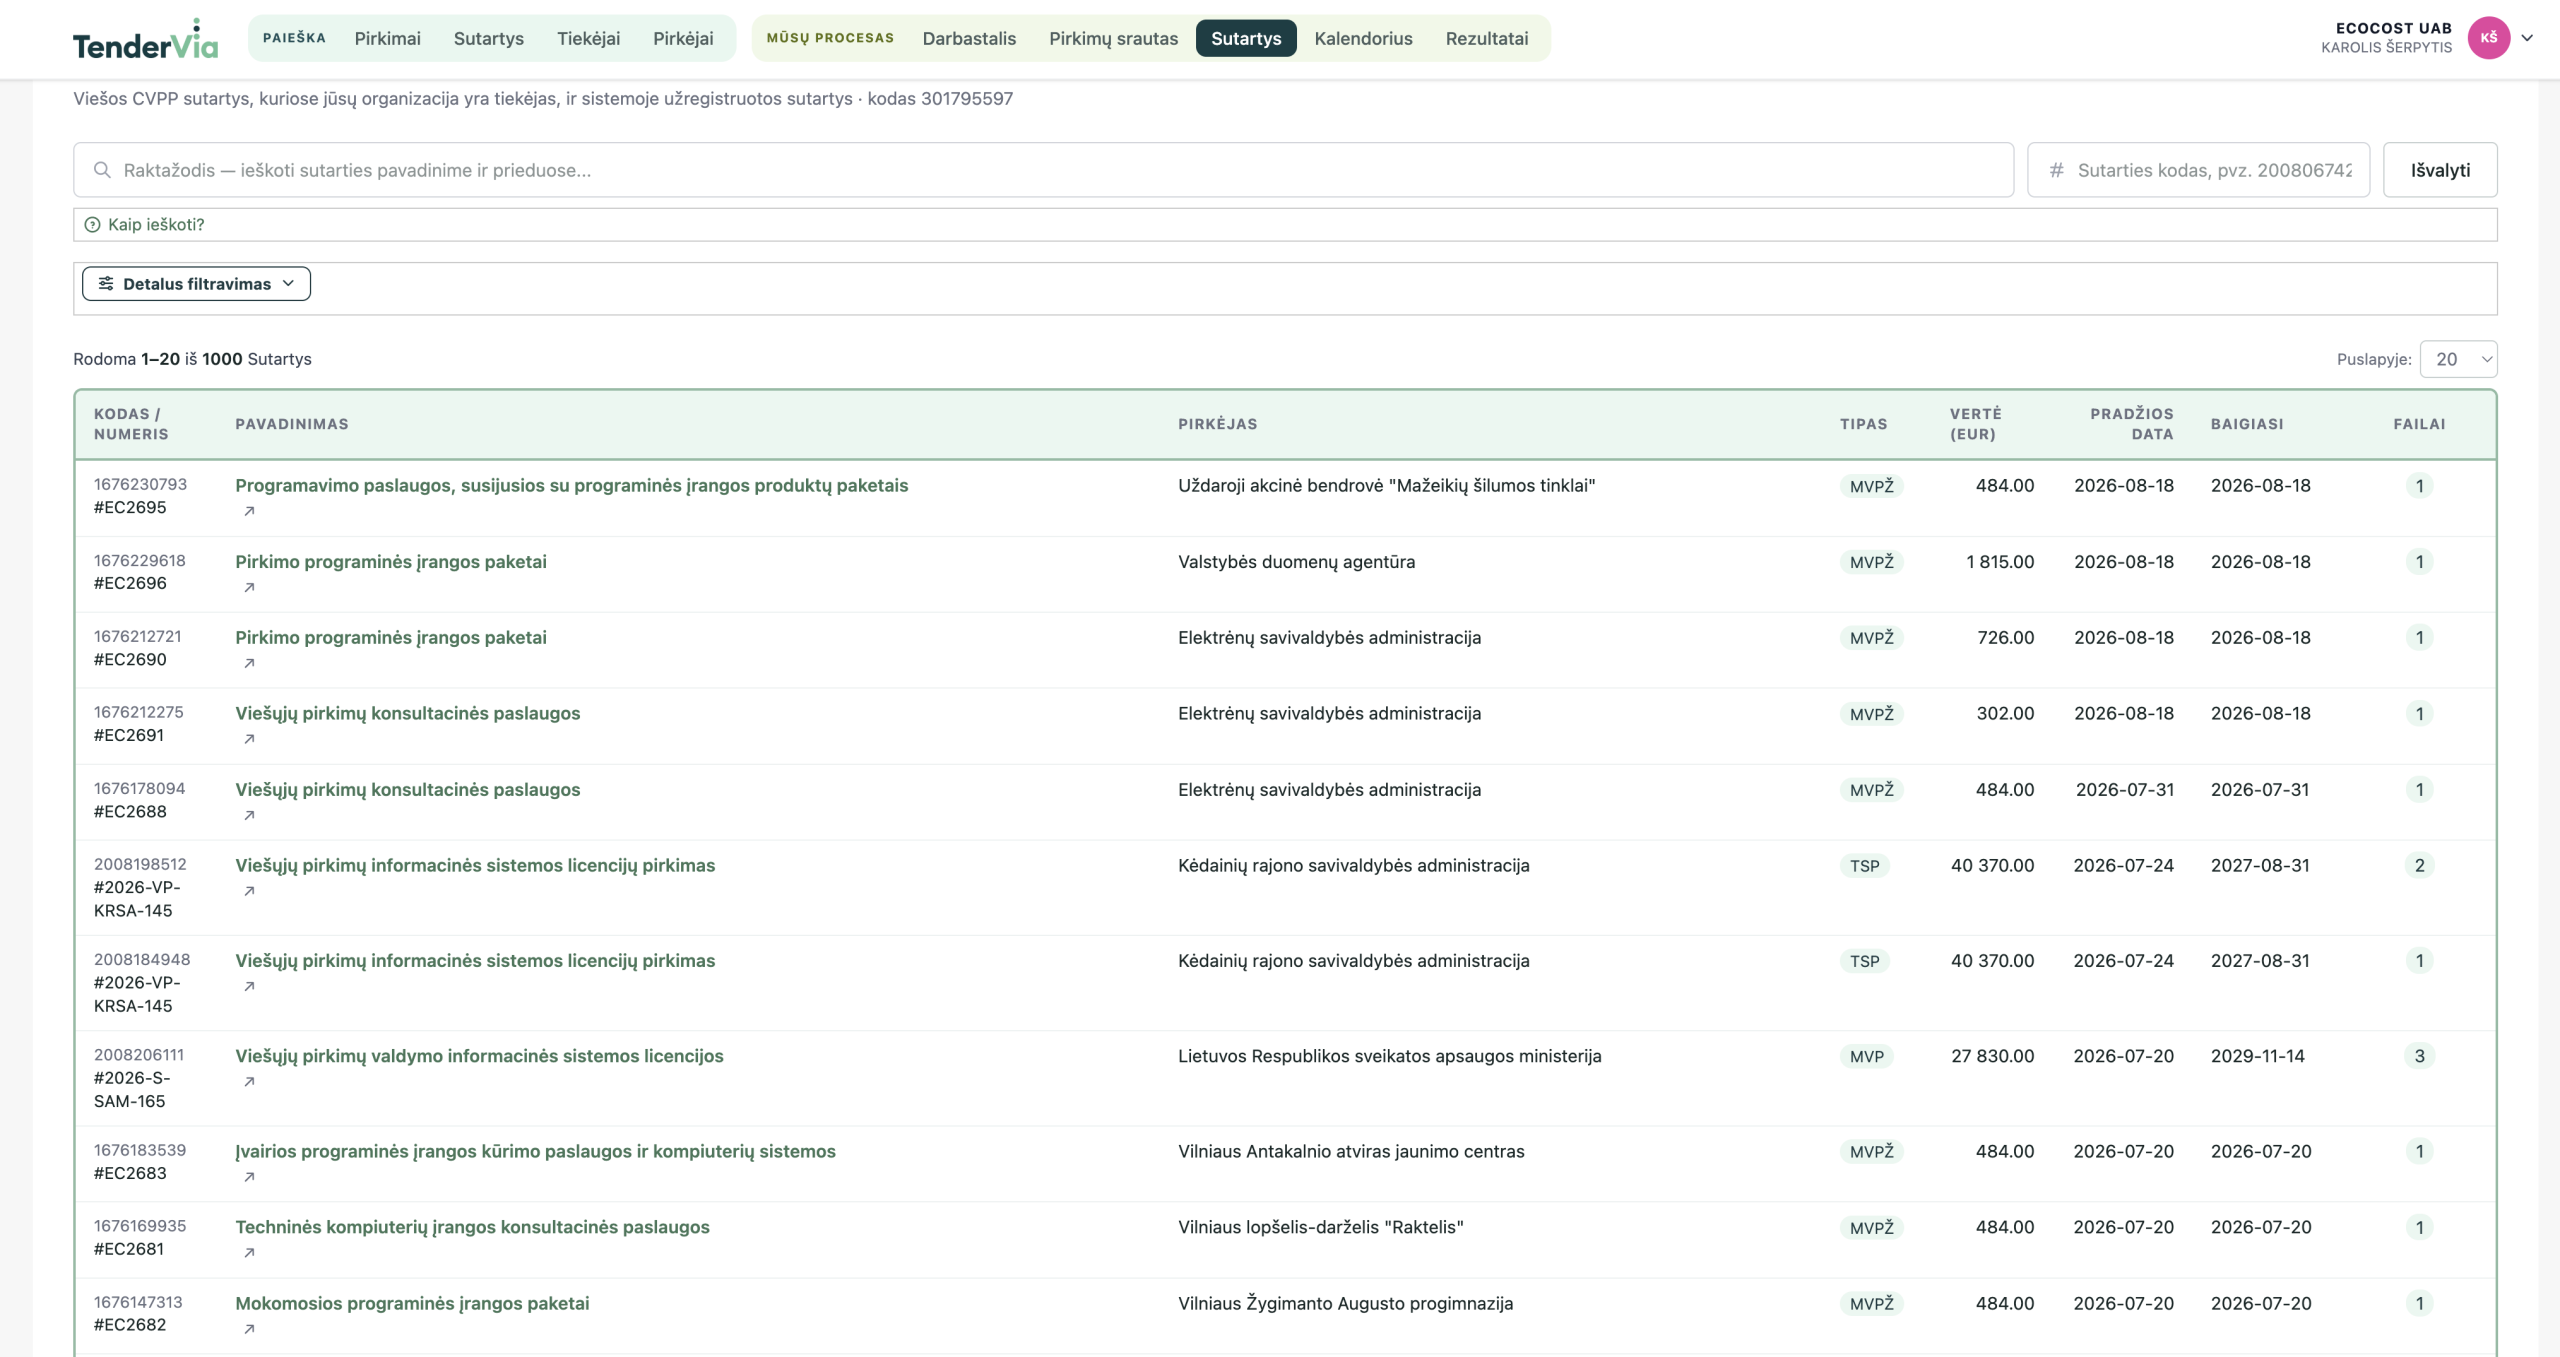Focus the Raktažodis keyword search field
The width and height of the screenshot is (2560, 1357).
tap(1043, 170)
